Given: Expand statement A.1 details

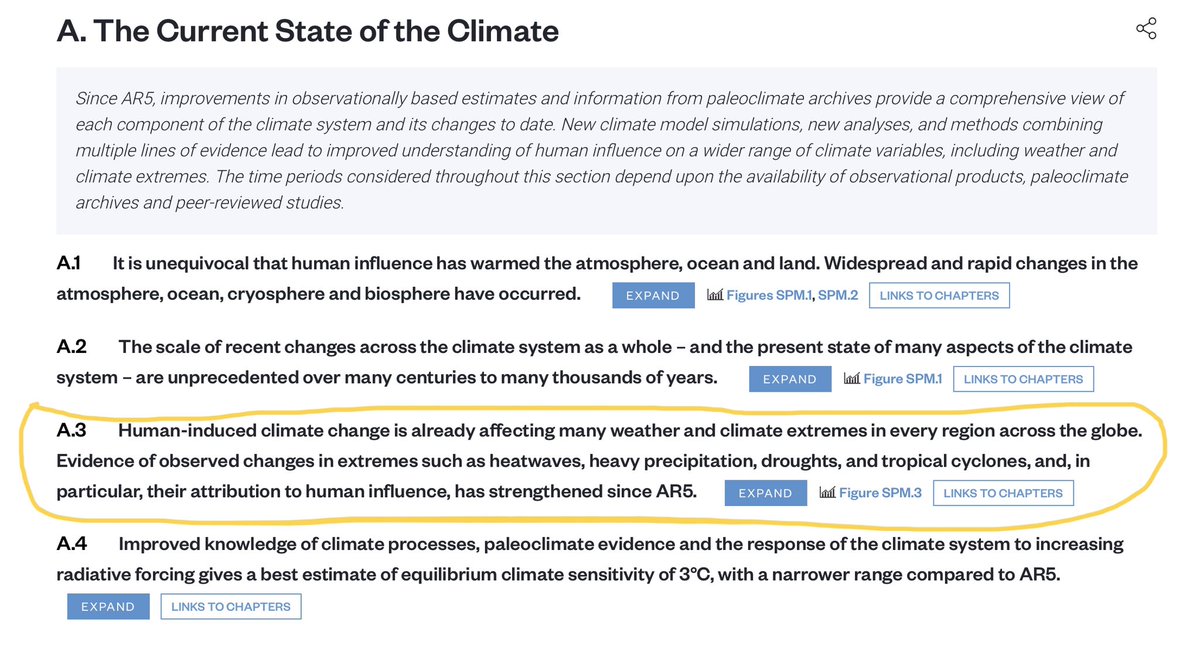Looking at the screenshot, I should (653, 296).
